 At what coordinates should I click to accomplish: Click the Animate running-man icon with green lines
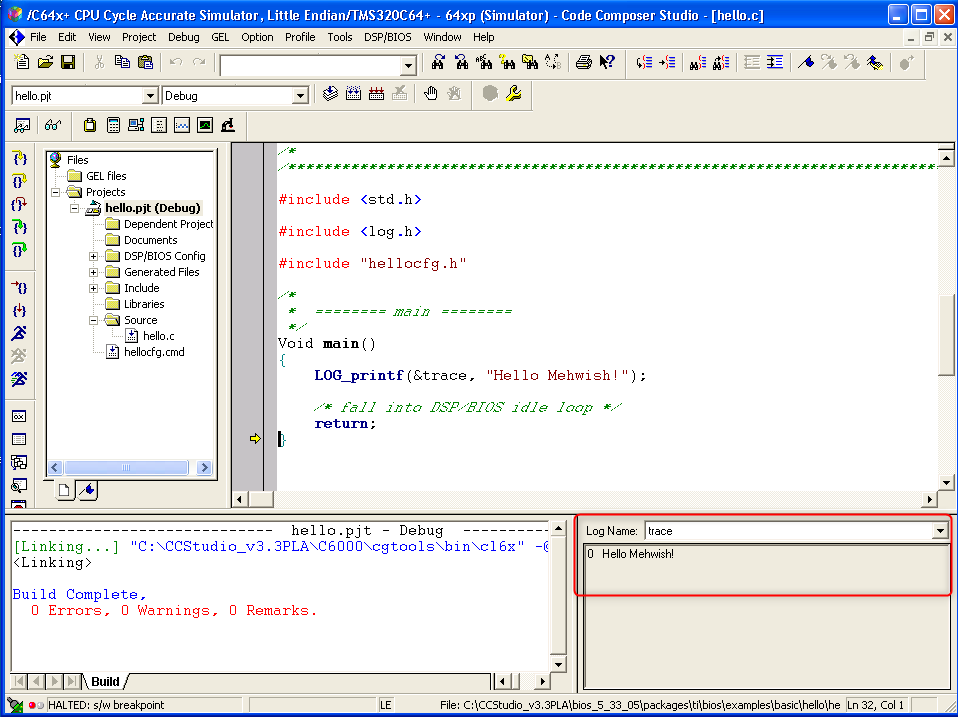click(19, 379)
